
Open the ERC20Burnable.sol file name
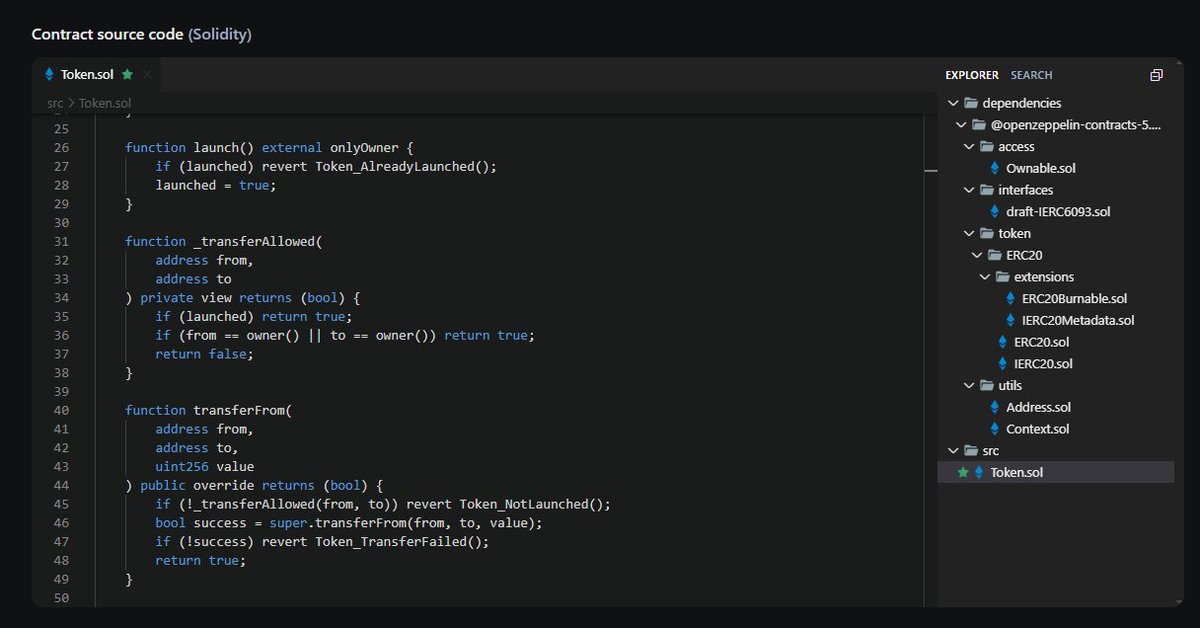[x=1075, y=298]
